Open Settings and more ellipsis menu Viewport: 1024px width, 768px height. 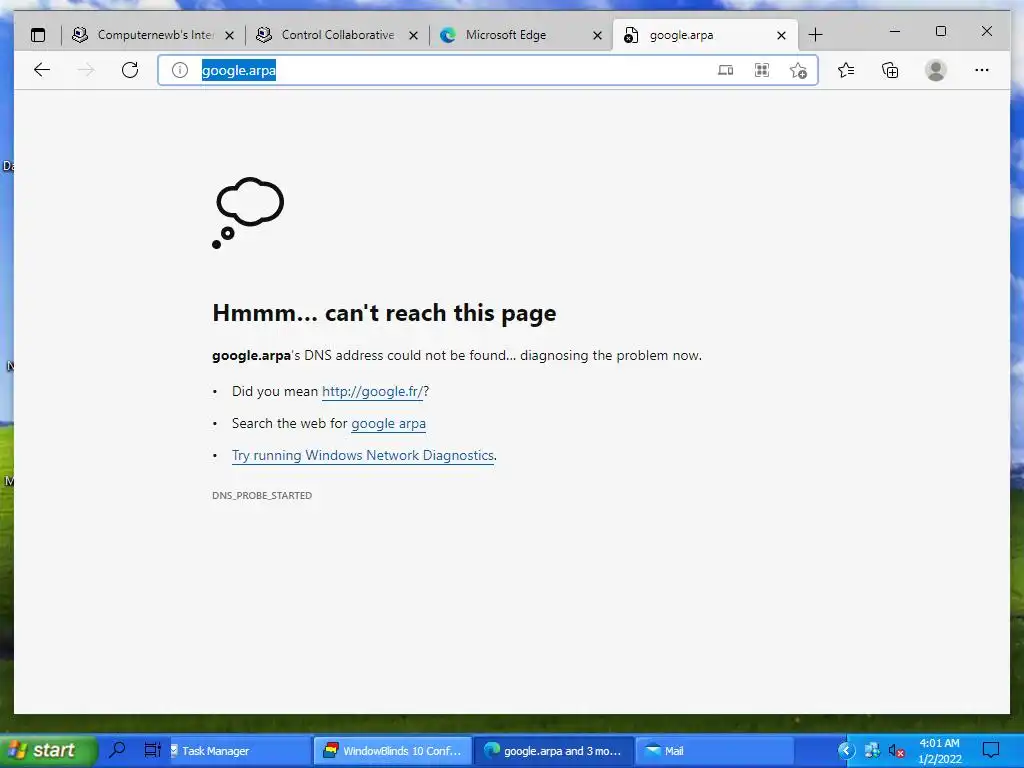(x=982, y=70)
